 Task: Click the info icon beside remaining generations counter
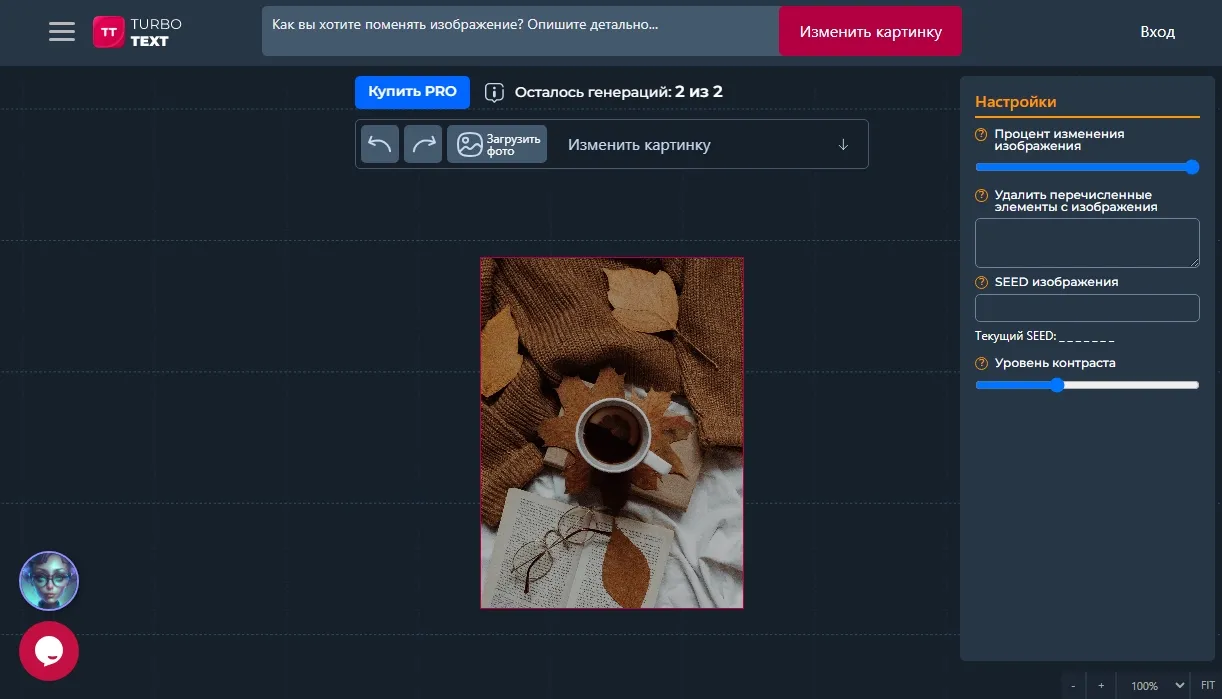[492, 91]
